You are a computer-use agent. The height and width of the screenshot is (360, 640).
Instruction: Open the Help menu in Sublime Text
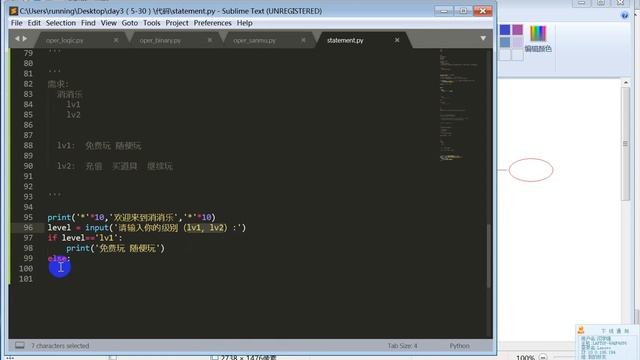coord(244,23)
